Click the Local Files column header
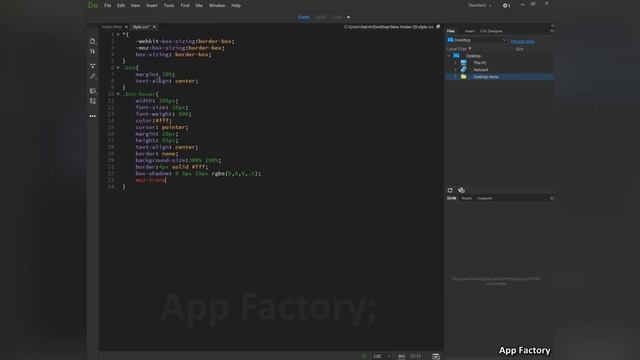Screen dimensions: 640x360 tap(459, 49)
